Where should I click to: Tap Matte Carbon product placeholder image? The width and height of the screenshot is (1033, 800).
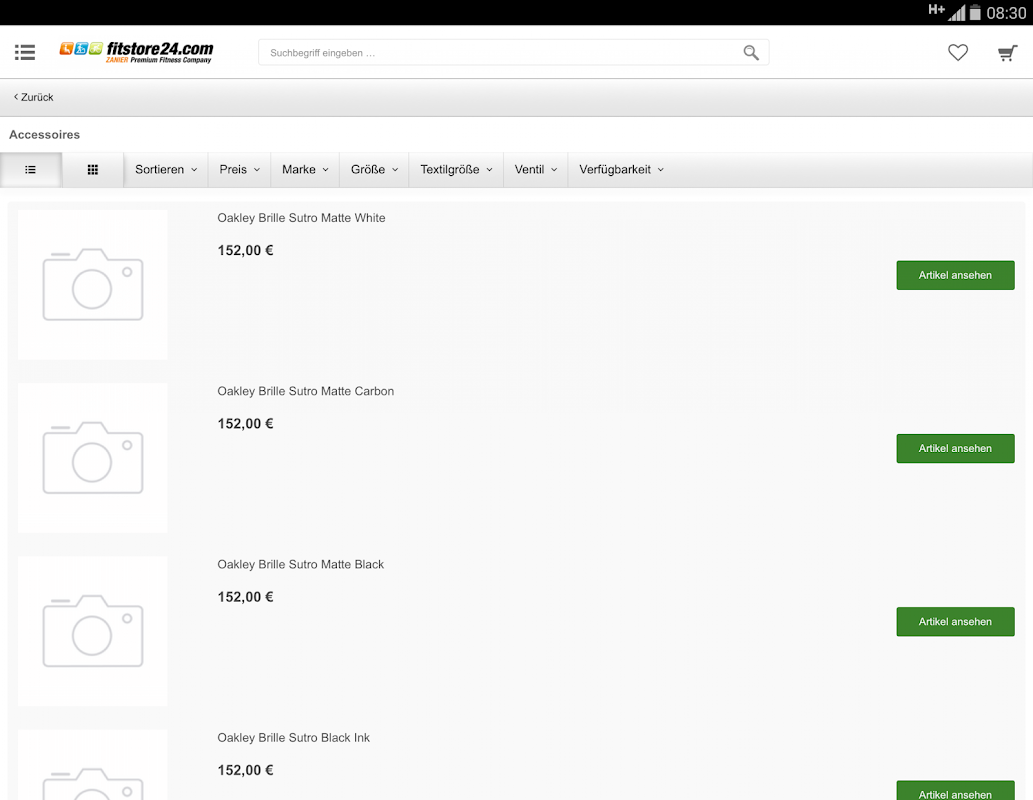pyautogui.click(x=93, y=458)
